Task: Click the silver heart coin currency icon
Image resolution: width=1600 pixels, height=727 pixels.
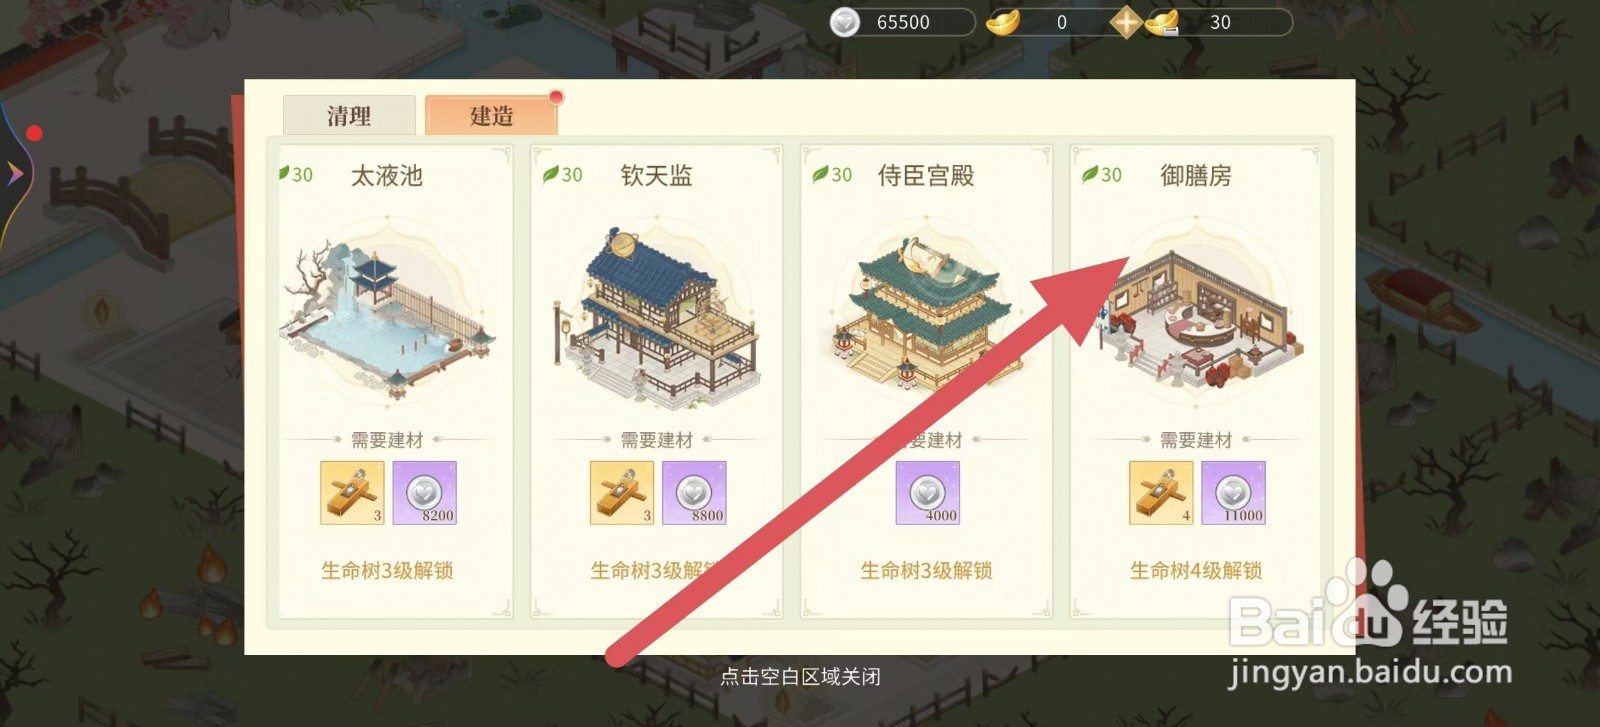Action: click(845, 22)
